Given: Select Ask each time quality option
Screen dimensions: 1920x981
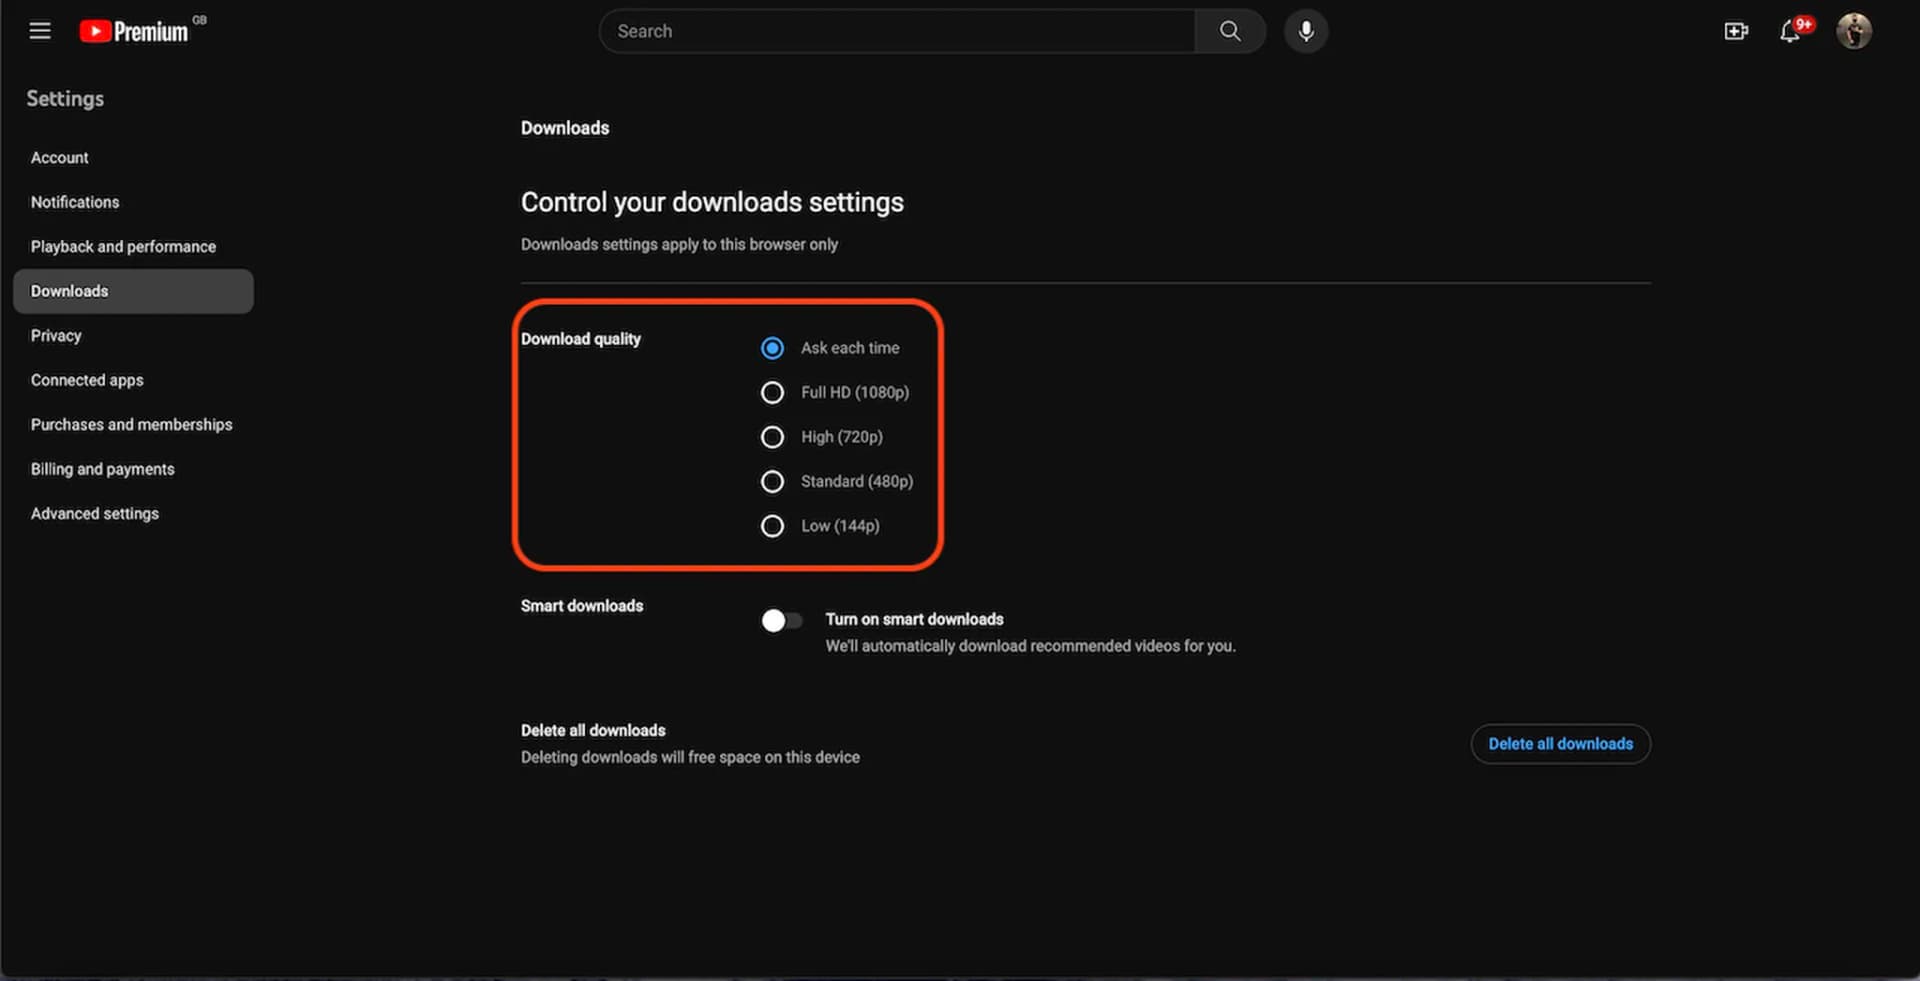Looking at the screenshot, I should click(x=772, y=348).
